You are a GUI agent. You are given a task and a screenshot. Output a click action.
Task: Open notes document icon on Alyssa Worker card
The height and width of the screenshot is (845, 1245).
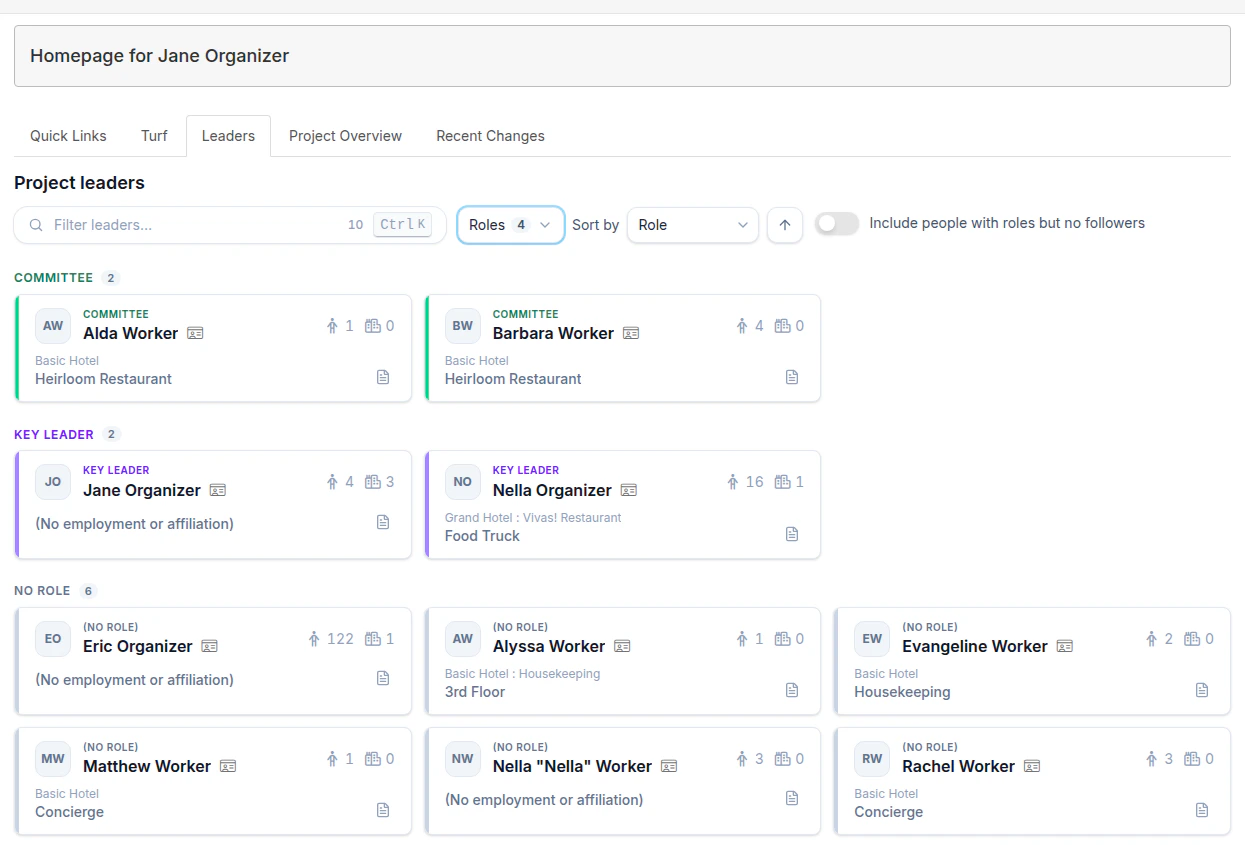pos(792,690)
